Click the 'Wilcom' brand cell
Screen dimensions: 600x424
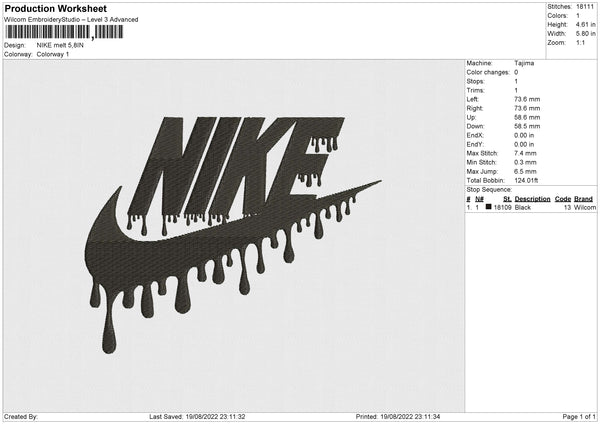pos(585,207)
